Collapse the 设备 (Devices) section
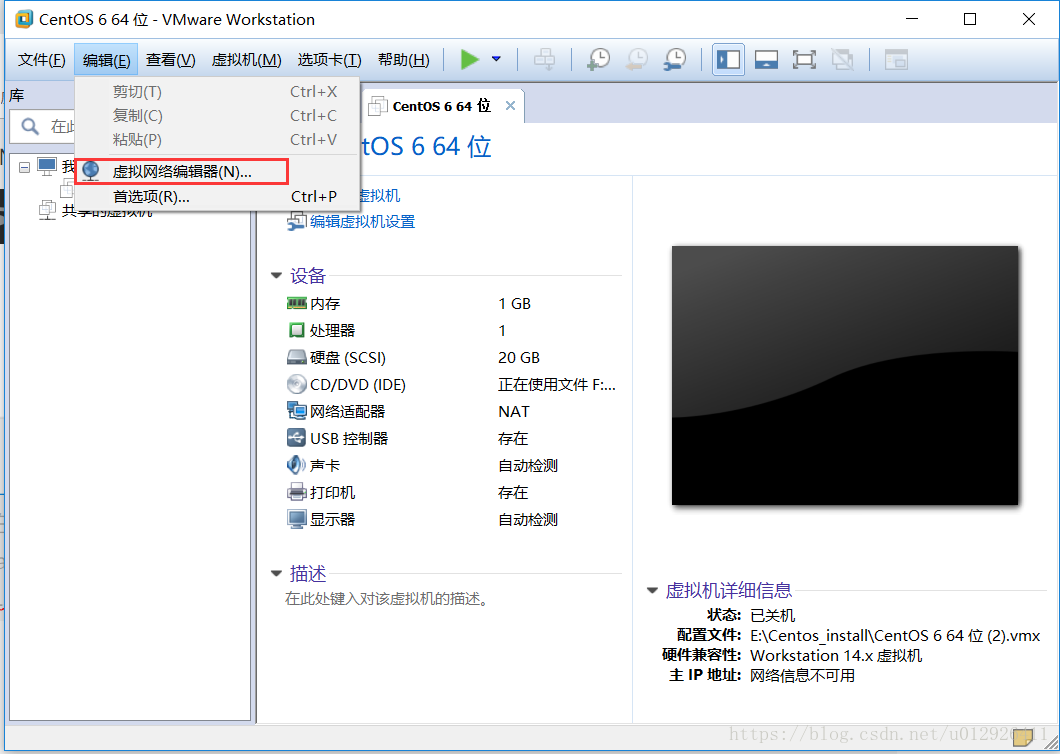 coord(276,275)
